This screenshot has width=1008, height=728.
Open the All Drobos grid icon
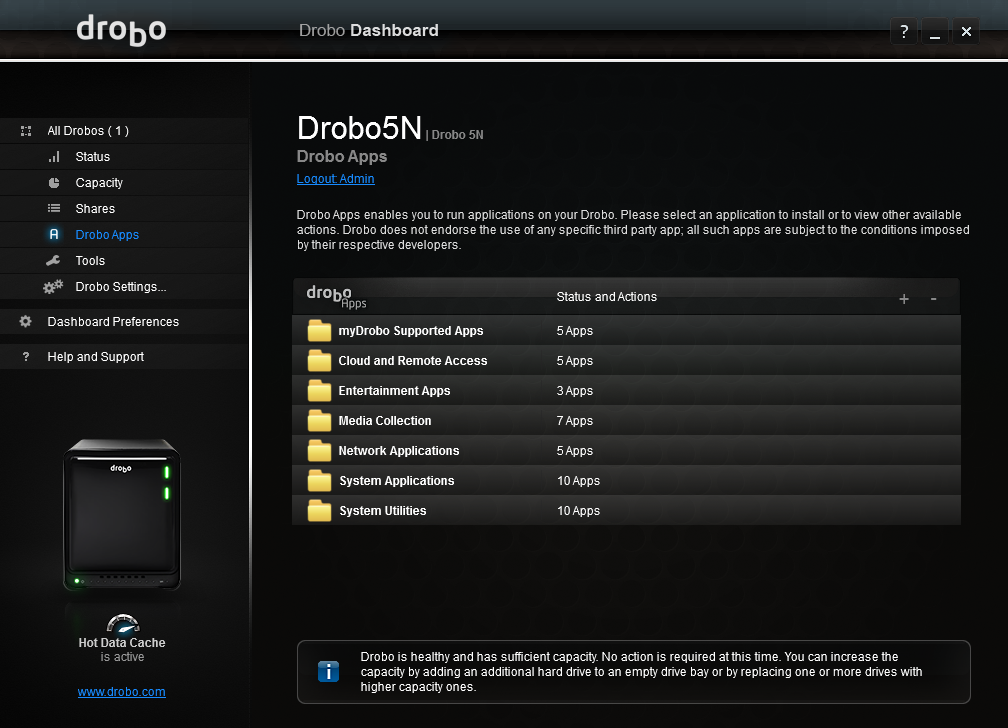pos(26,131)
